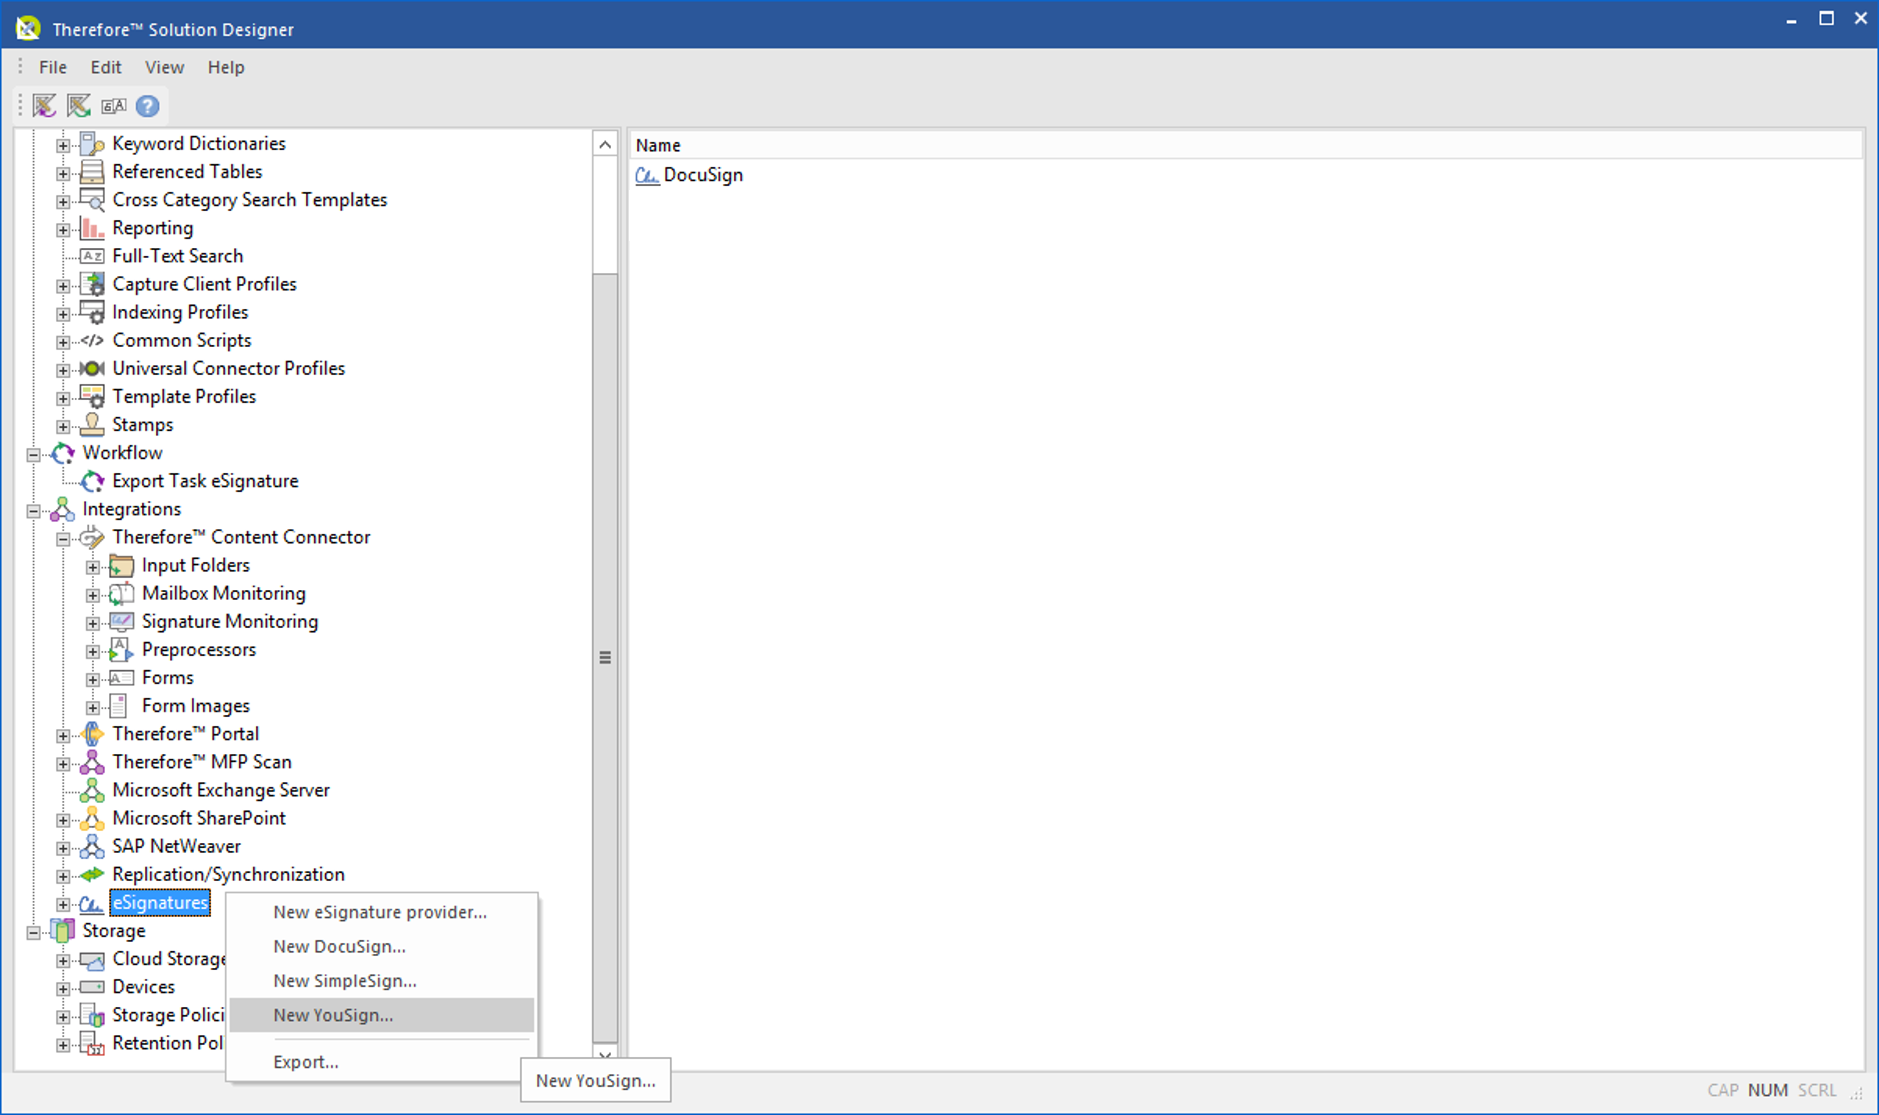Click the eSignature icon next to DocuSign
Image resolution: width=1879 pixels, height=1115 pixels.
pyautogui.click(x=647, y=175)
